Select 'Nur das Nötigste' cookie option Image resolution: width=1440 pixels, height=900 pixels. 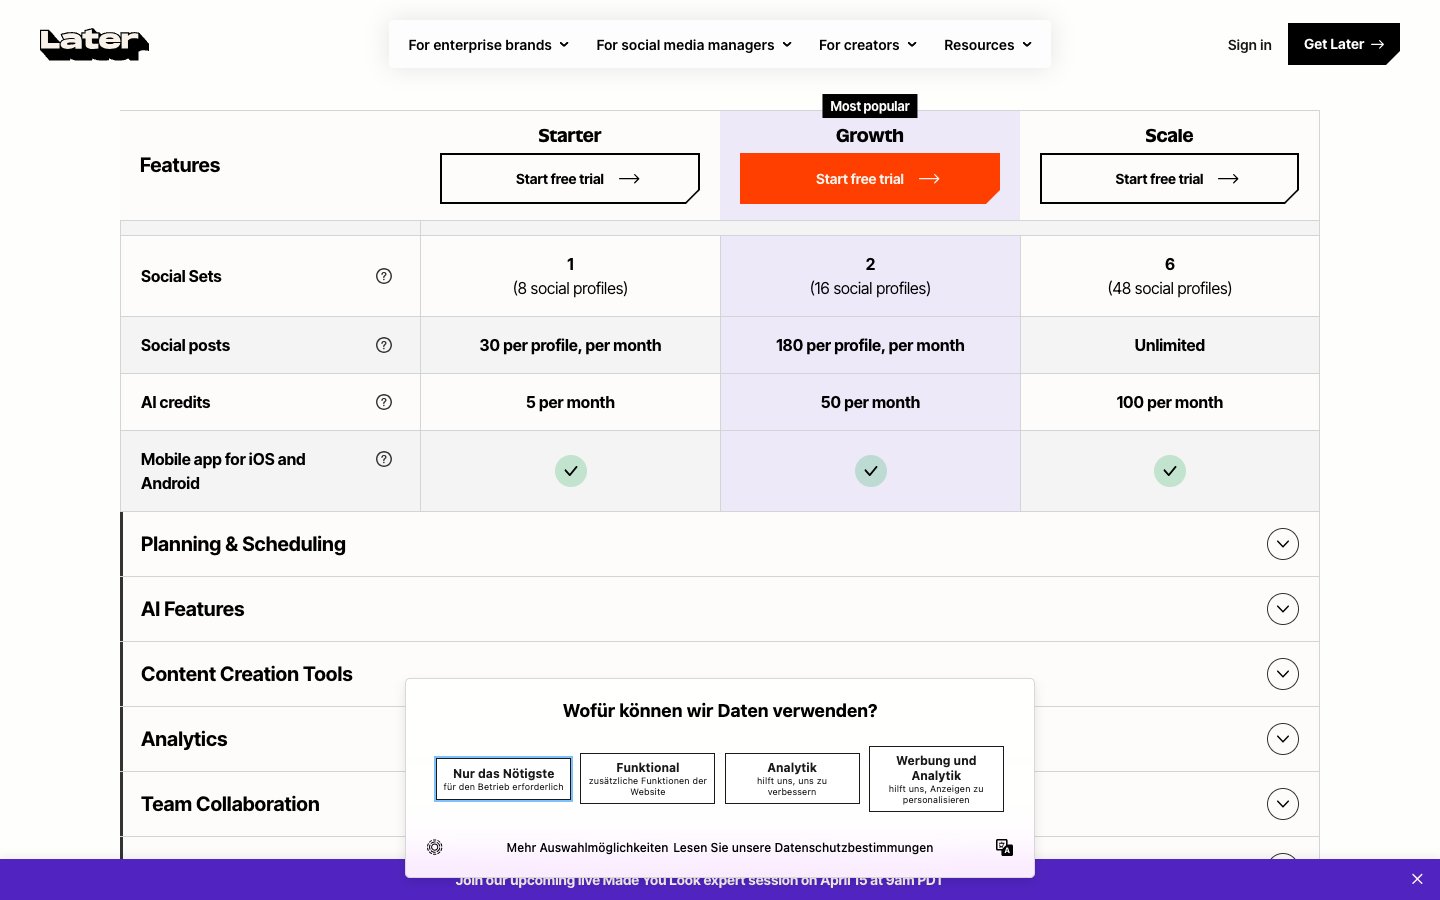504,779
